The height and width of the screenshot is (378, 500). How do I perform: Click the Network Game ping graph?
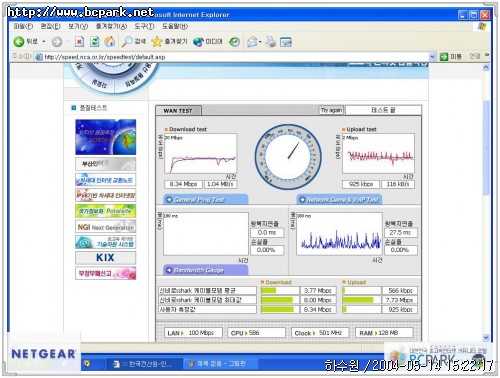click(339, 234)
